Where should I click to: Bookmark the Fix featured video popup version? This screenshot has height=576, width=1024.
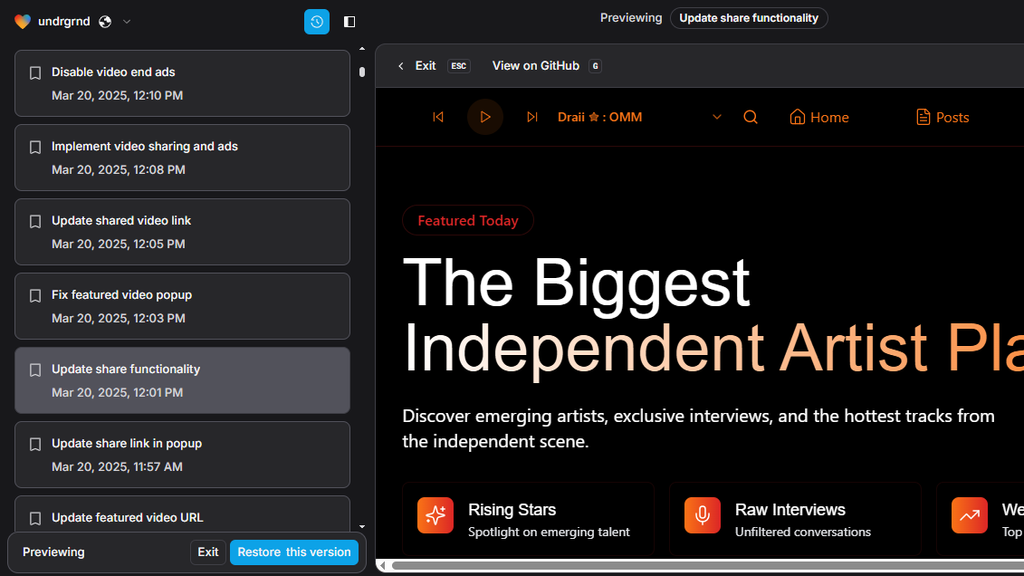point(35,295)
